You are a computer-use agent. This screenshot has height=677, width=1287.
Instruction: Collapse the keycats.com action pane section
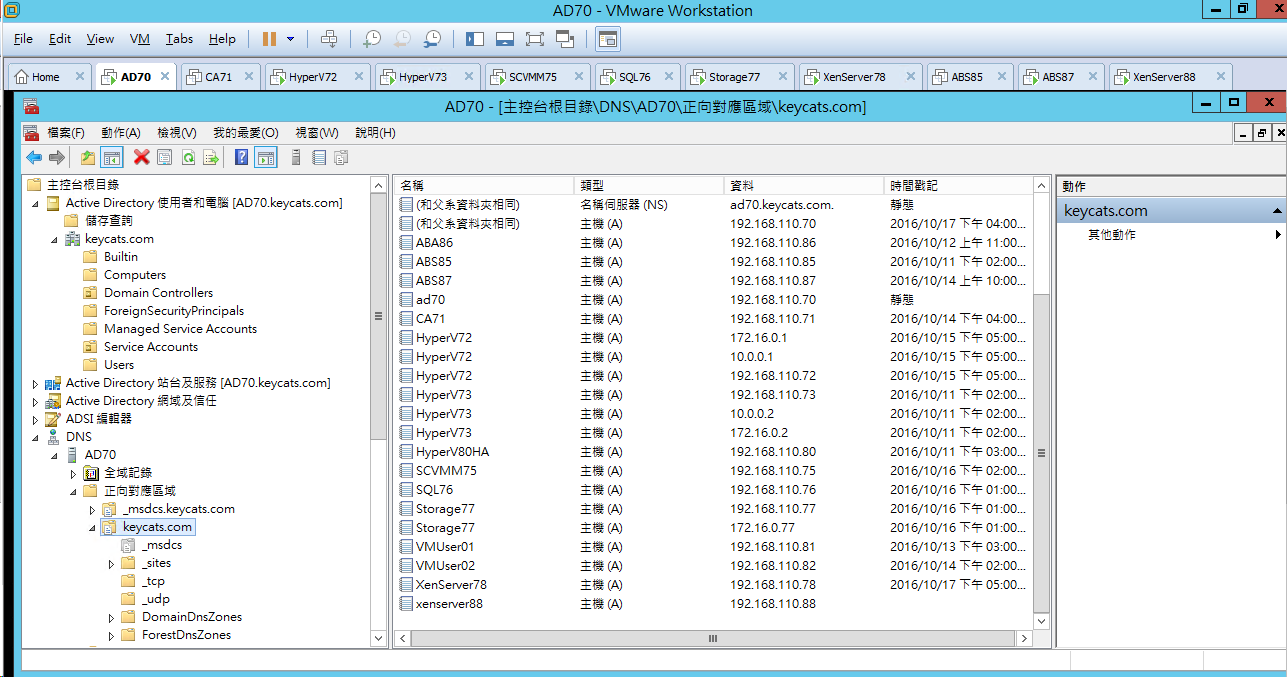tap(1277, 211)
